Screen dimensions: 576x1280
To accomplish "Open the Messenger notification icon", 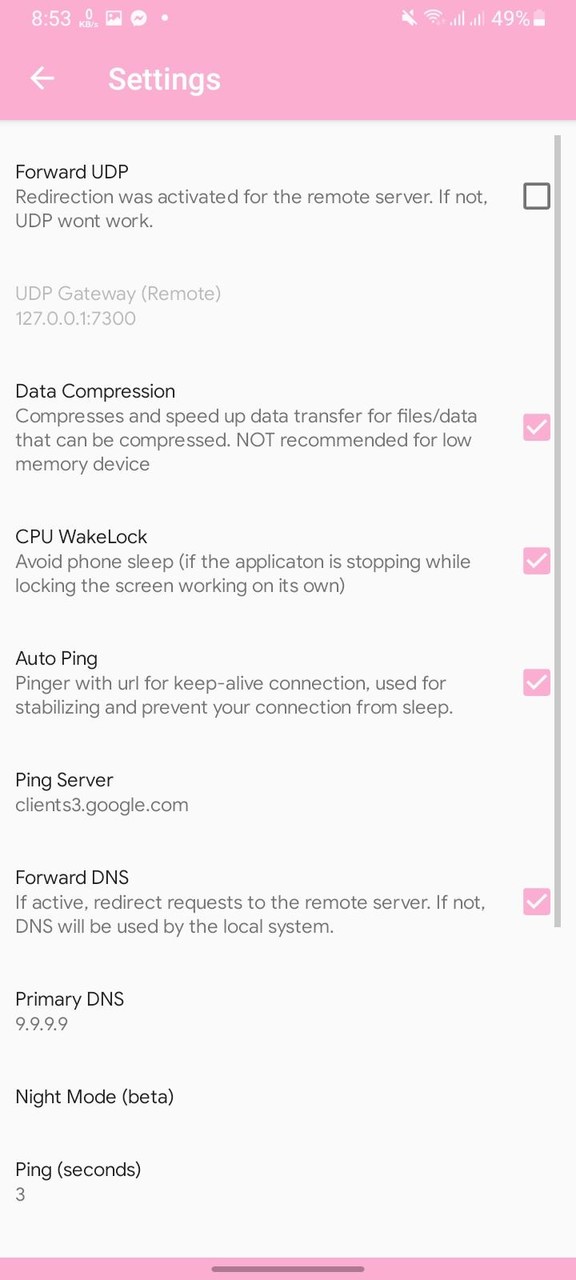I will 139,17.
